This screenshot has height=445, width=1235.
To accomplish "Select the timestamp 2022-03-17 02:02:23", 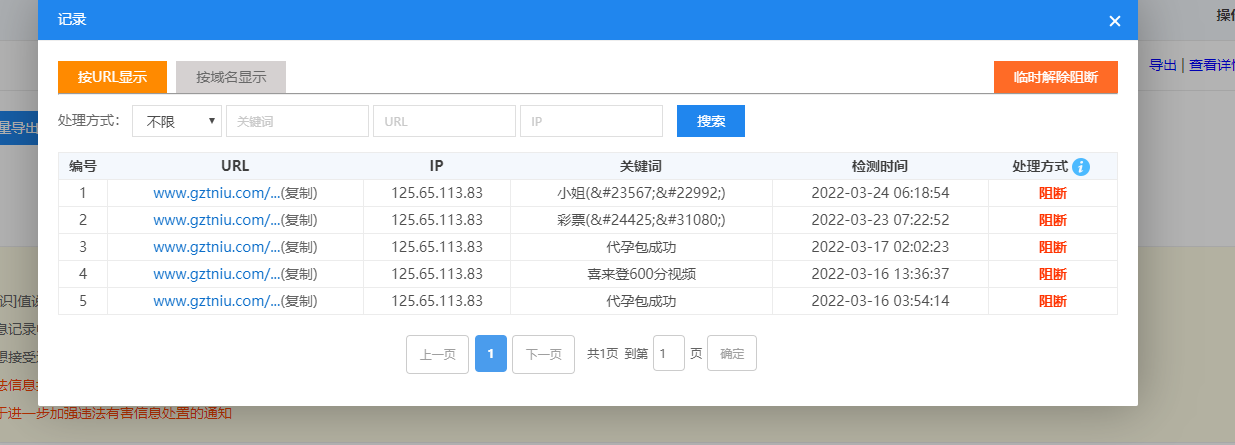I will [880, 247].
